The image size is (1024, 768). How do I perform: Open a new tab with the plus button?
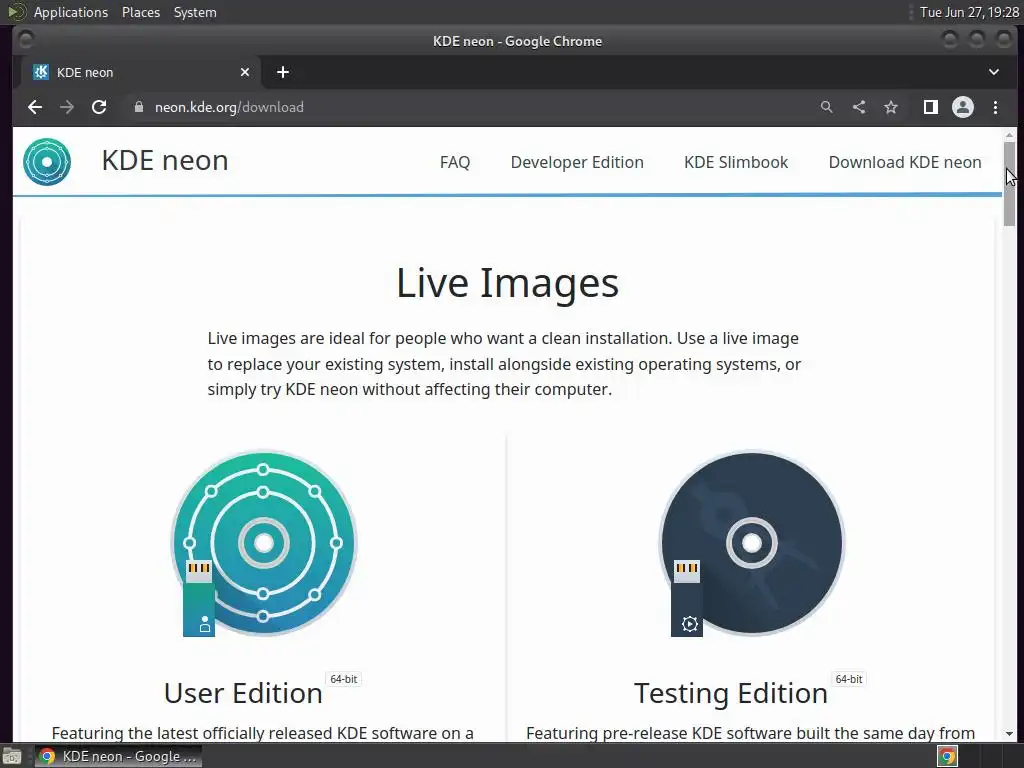pyautogui.click(x=283, y=72)
